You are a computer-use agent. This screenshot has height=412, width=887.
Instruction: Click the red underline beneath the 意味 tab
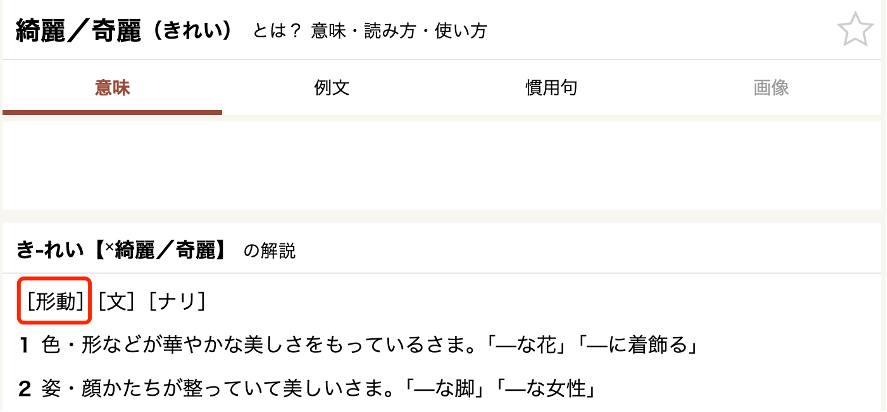tap(112, 112)
